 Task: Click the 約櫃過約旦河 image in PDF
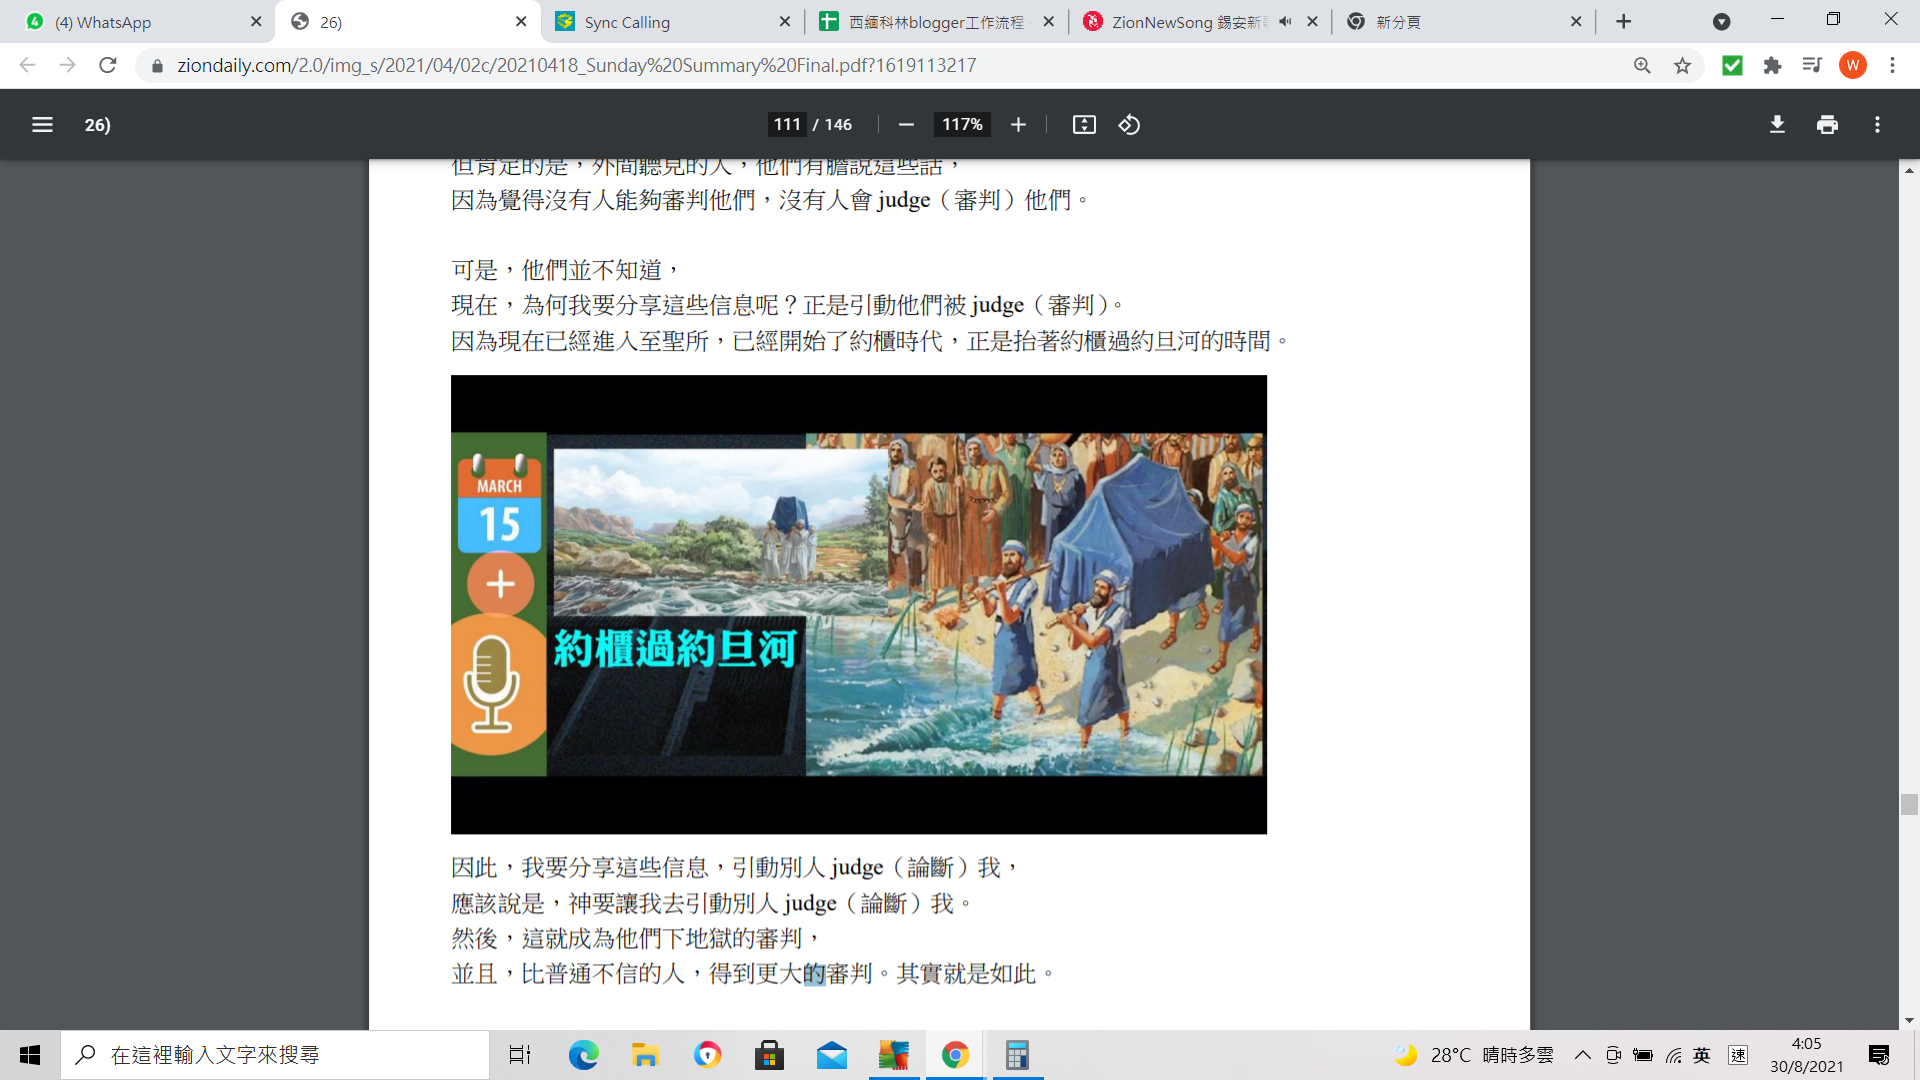click(x=858, y=604)
